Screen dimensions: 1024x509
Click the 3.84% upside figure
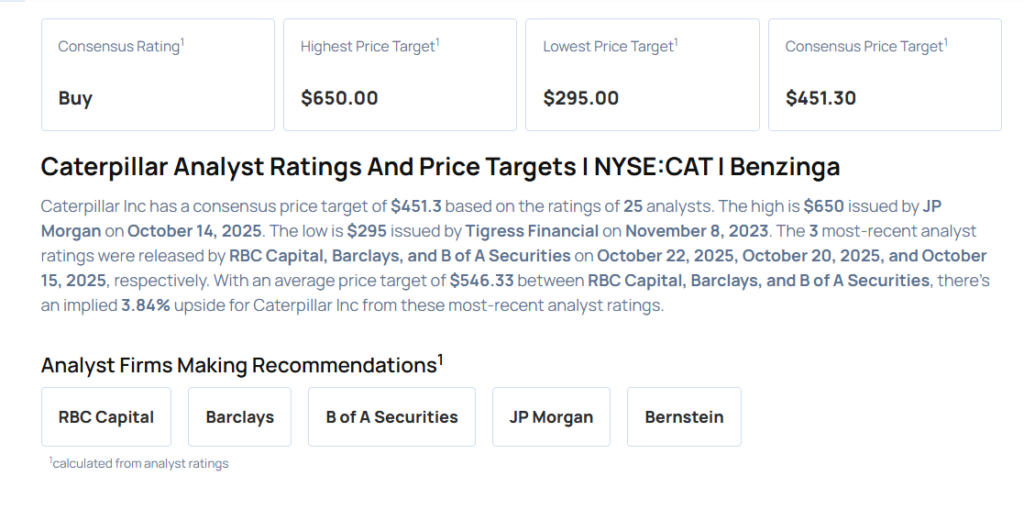[x=147, y=305]
